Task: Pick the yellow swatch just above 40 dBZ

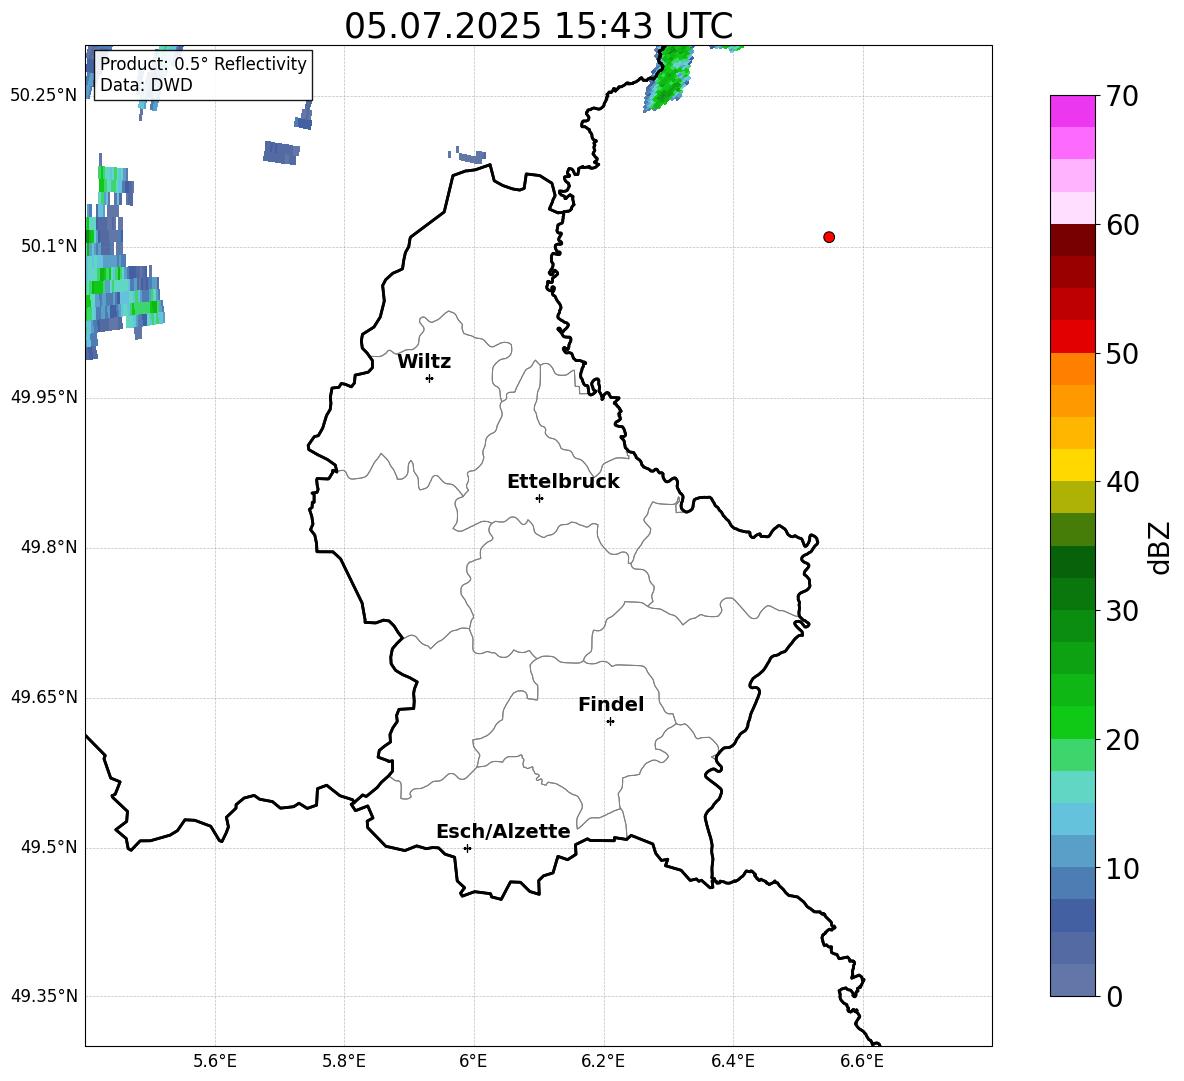Action: pos(1072,465)
